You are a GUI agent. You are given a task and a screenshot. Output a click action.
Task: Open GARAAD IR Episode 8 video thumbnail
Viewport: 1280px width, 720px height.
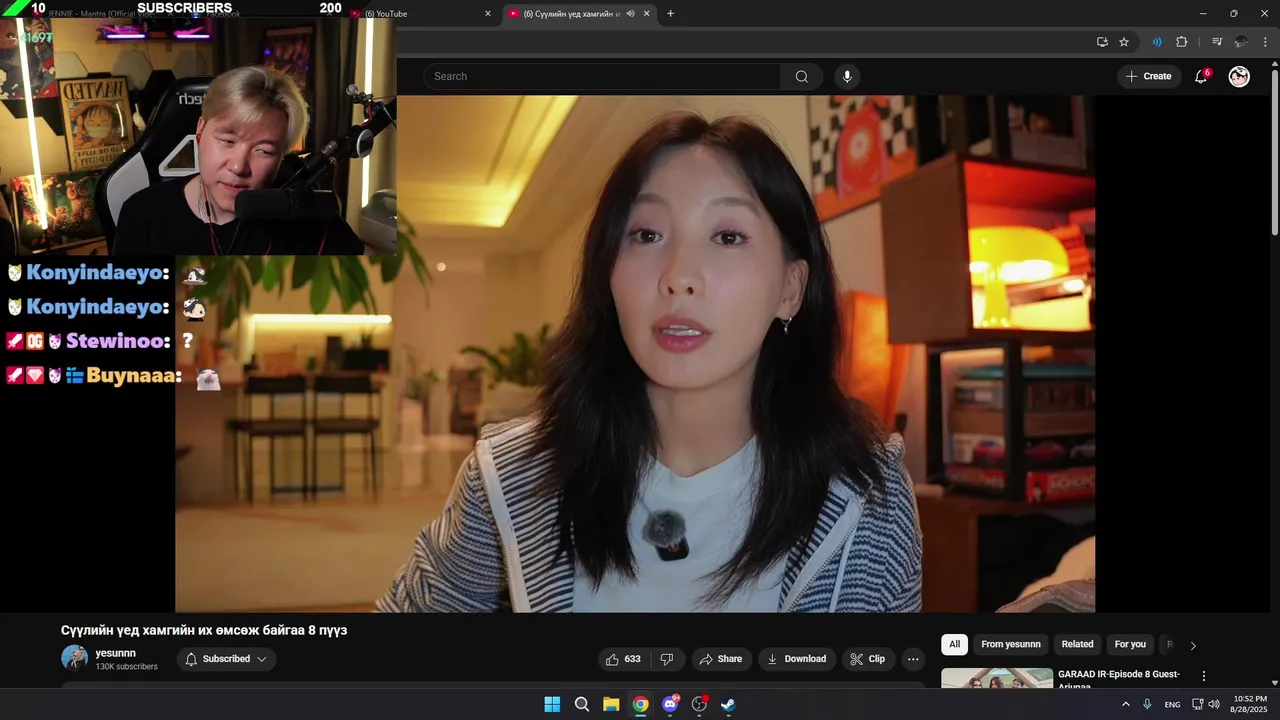pos(997,679)
